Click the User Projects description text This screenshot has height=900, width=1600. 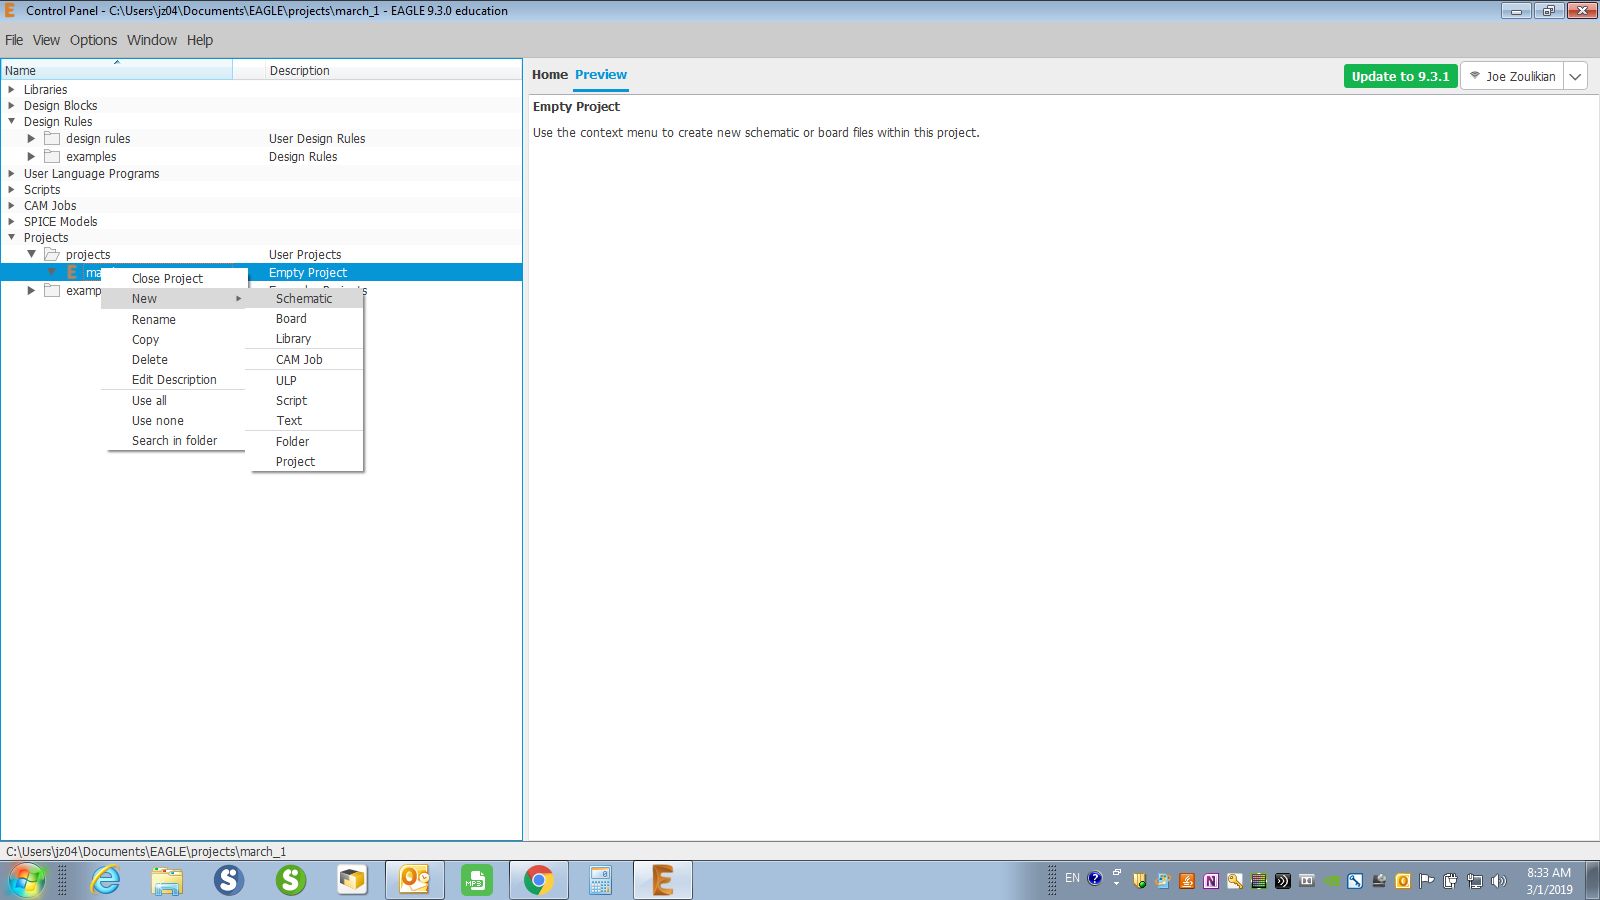pyautogui.click(x=305, y=255)
